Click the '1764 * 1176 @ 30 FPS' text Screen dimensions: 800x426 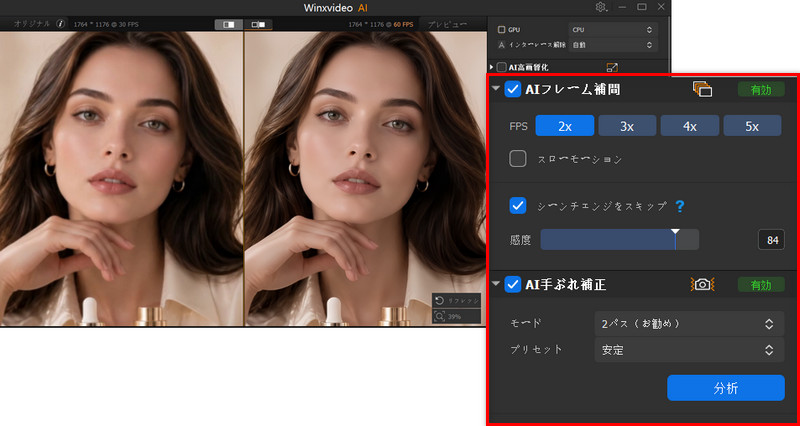pos(106,24)
